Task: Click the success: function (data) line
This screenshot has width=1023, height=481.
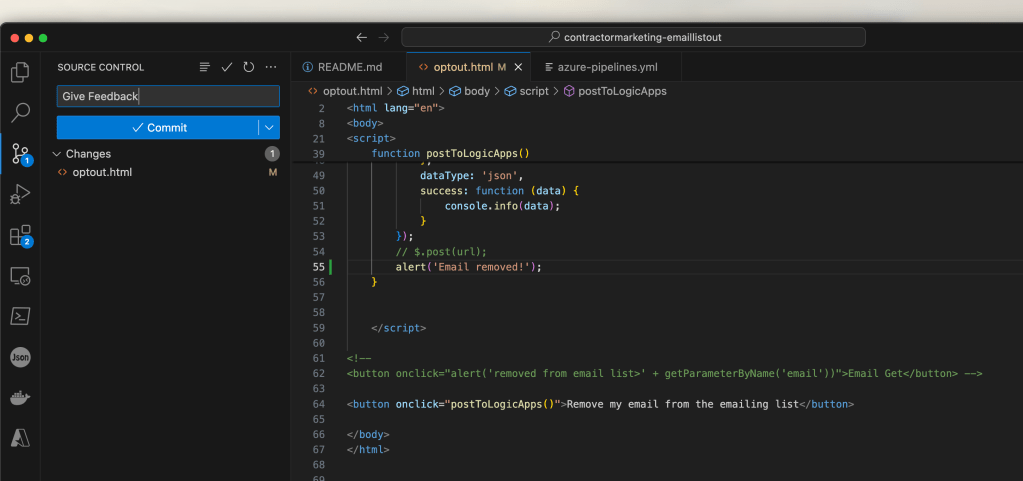Action: (x=500, y=191)
